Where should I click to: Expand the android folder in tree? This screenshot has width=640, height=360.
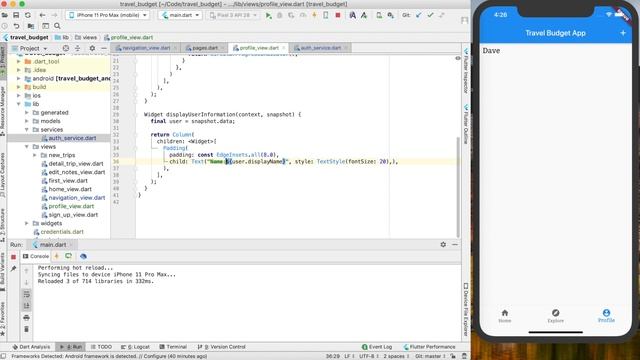(18, 78)
